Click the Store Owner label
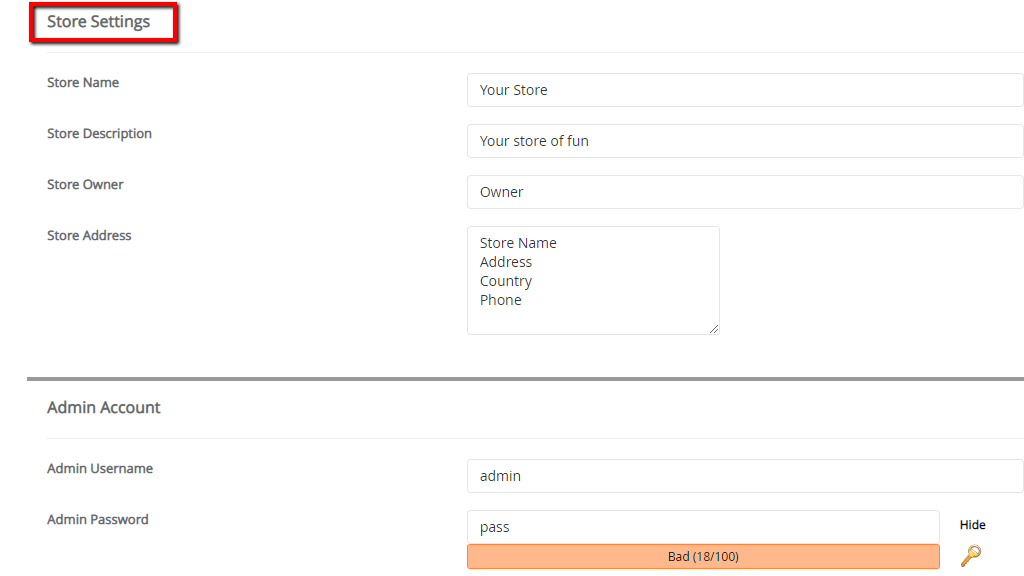Image resolution: width=1024 pixels, height=576 pixels. coord(85,184)
